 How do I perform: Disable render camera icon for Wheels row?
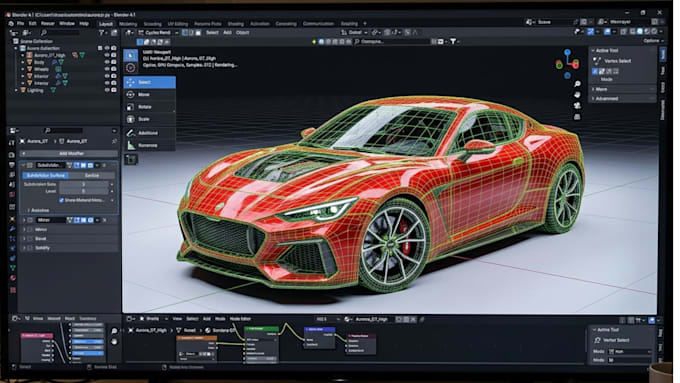click(x=114, y=69)
